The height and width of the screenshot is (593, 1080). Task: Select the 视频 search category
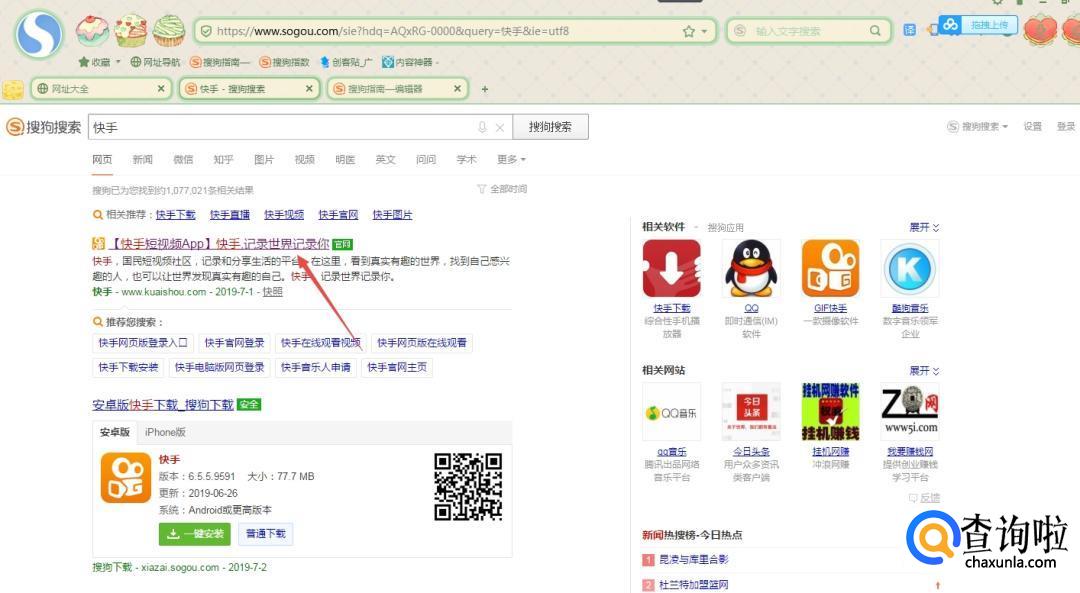click(x=304, y=159)
